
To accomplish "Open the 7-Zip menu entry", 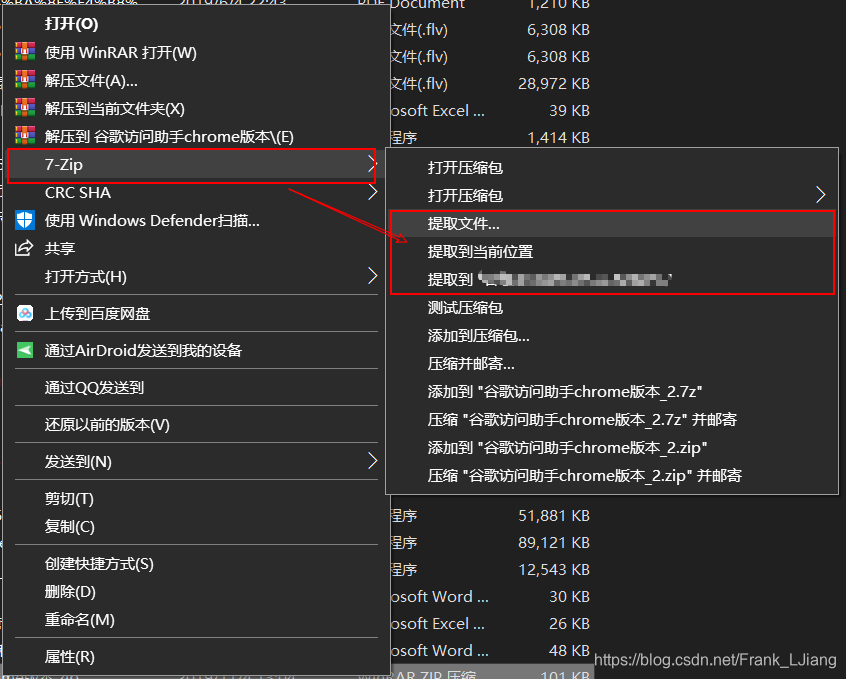I will point(196,165).
